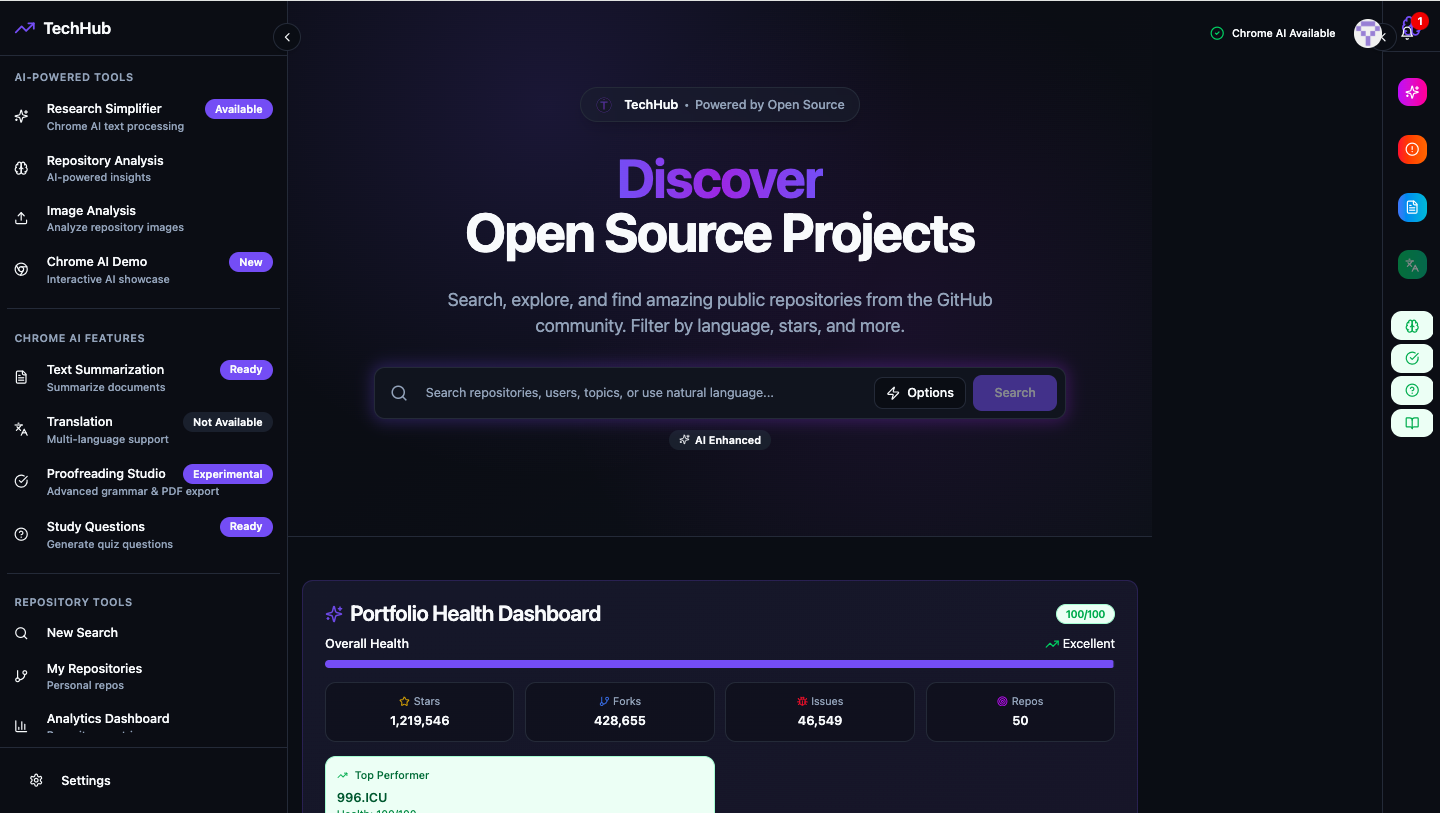Click the branch icon beside My Repositories
1440x813 pixels.
[21, 676]
